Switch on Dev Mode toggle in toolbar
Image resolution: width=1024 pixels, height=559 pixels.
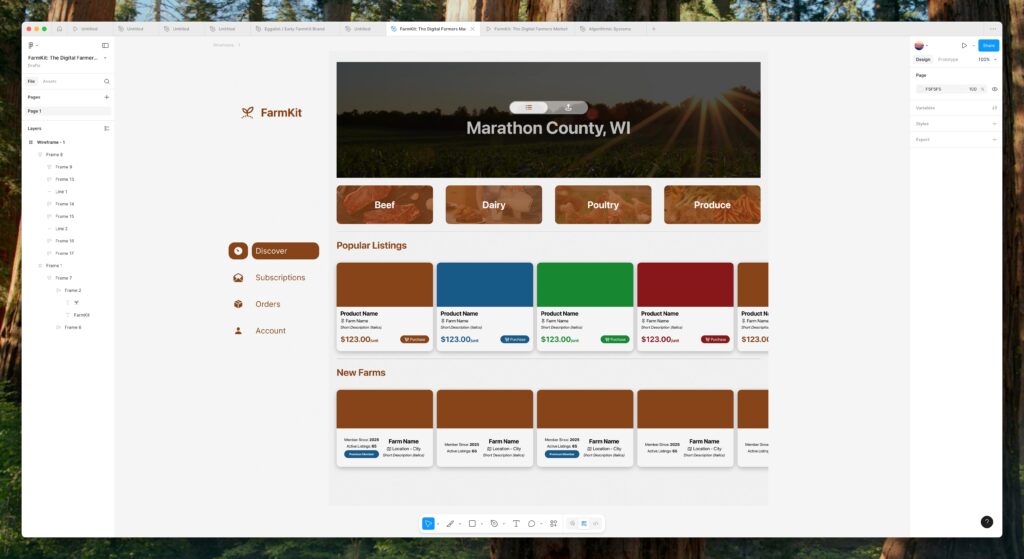click(595, 523)
